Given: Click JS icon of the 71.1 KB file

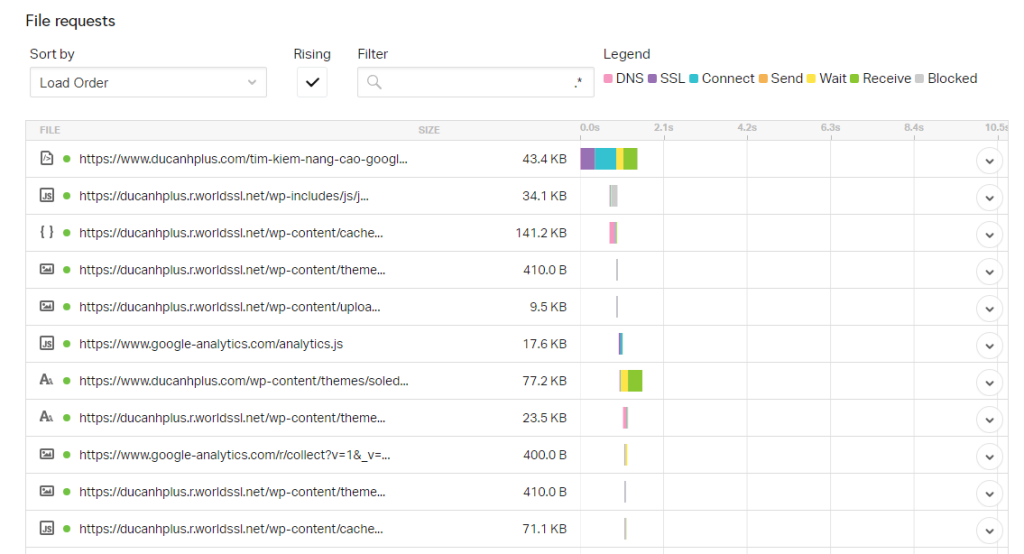Looking at the screenshot, I should click(46, 529).
